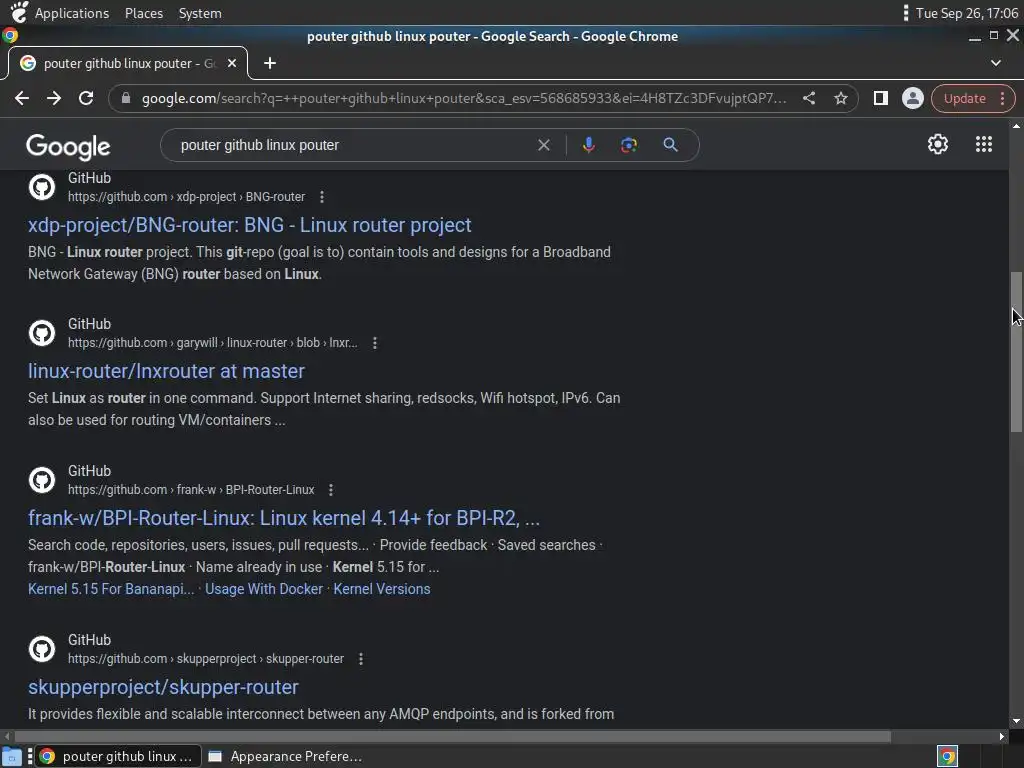Open a new tab
The height and width of the screenshot is (768, 1024).
point(270,63)
